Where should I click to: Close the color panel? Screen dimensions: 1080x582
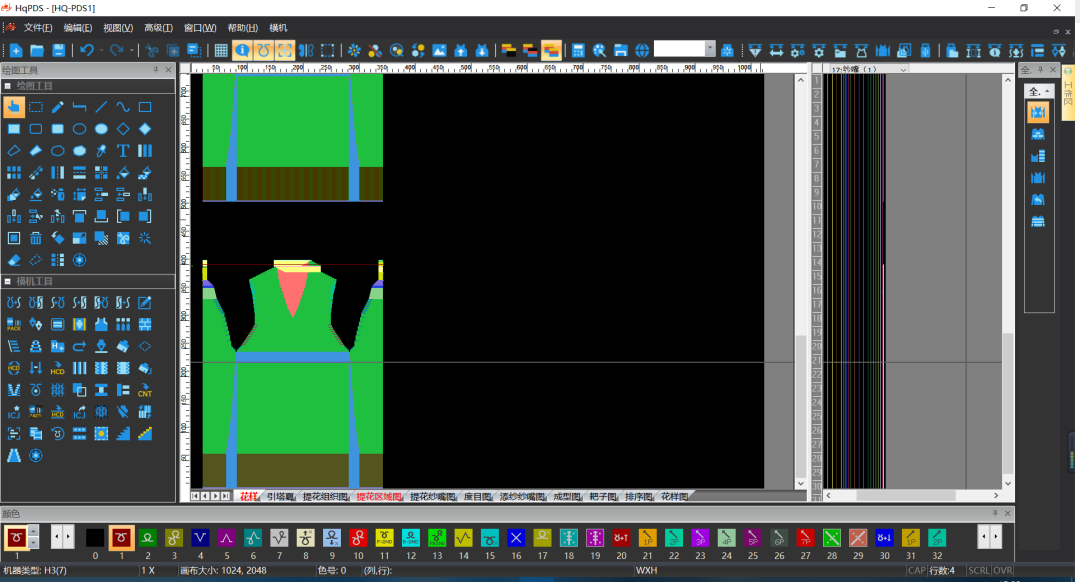pyautogui.click(x=1008, y=513)
